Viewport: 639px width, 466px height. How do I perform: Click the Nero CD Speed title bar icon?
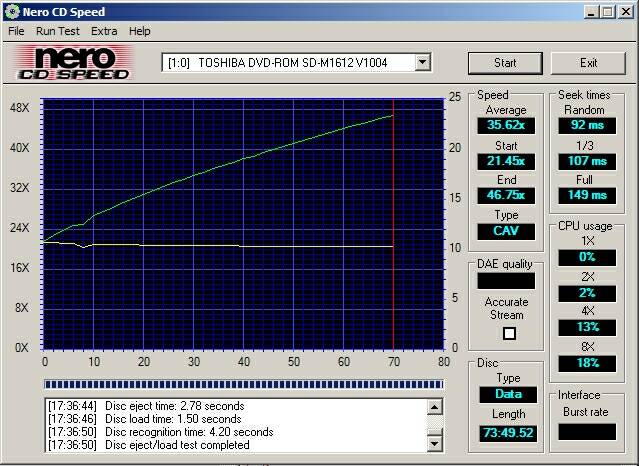(11, 11)
